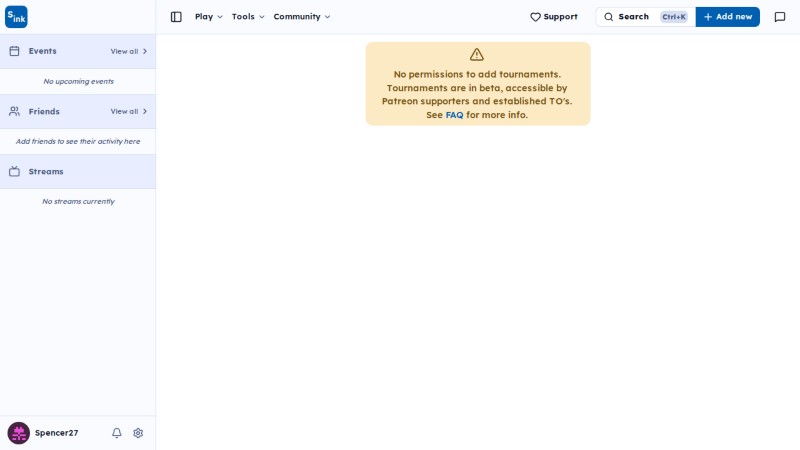Image resolution: width=800 pixels, height=450 pixels.
Task: Click 'Add friends to see their activity here'
Action: [78, 141]
